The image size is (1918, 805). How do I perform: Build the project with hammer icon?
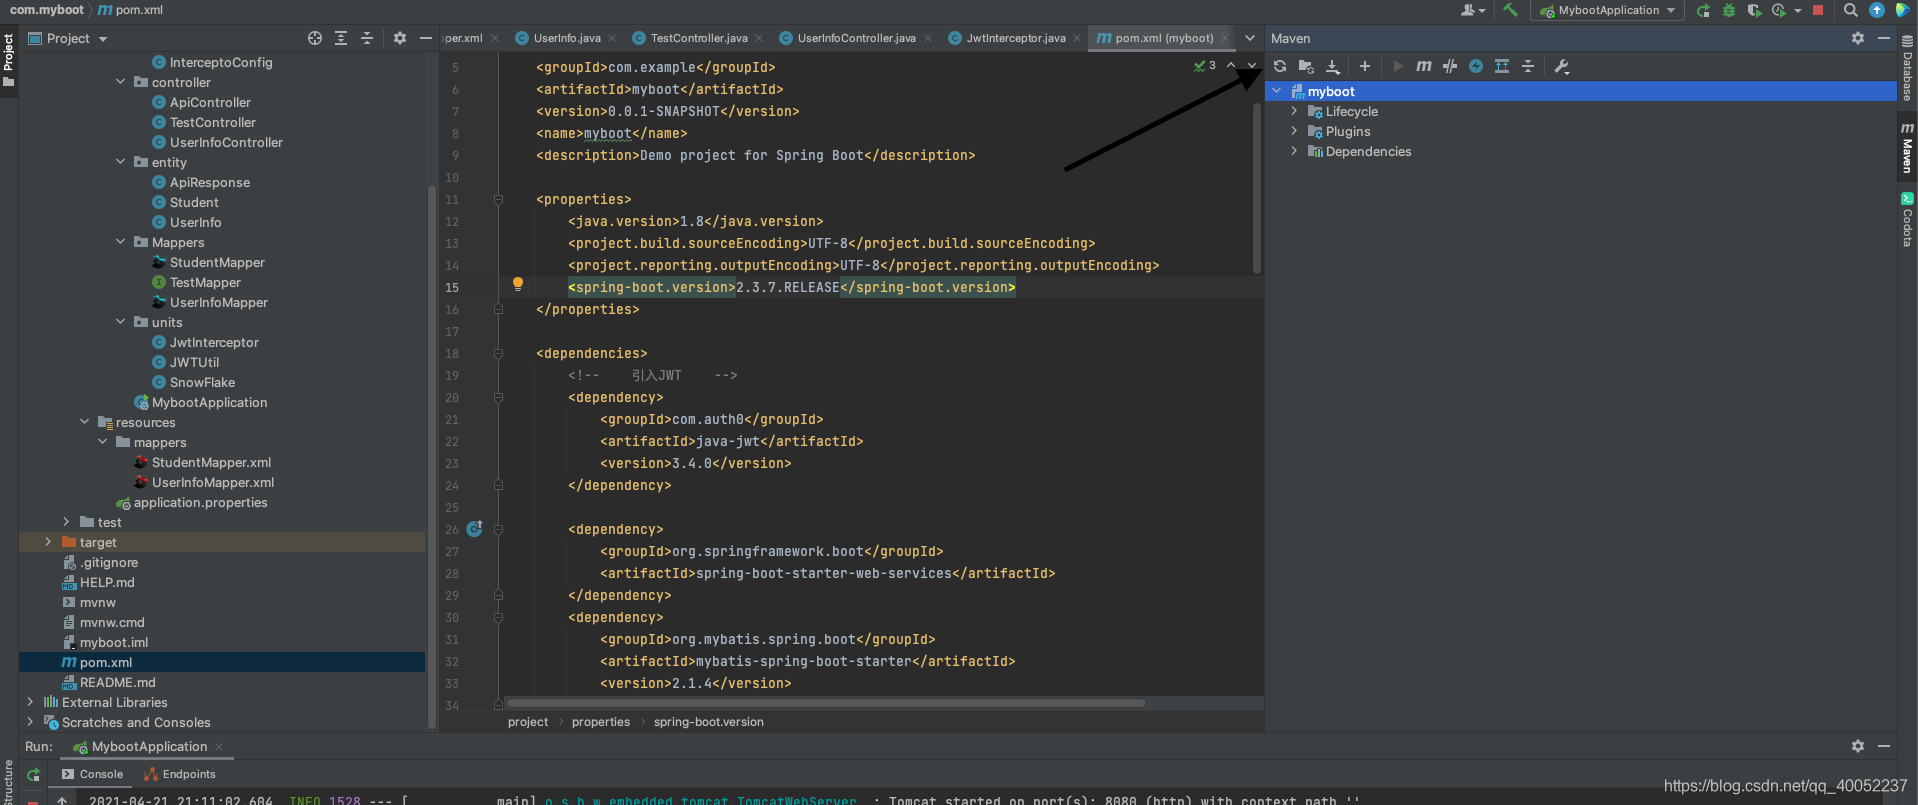[x=1510, y=10]
